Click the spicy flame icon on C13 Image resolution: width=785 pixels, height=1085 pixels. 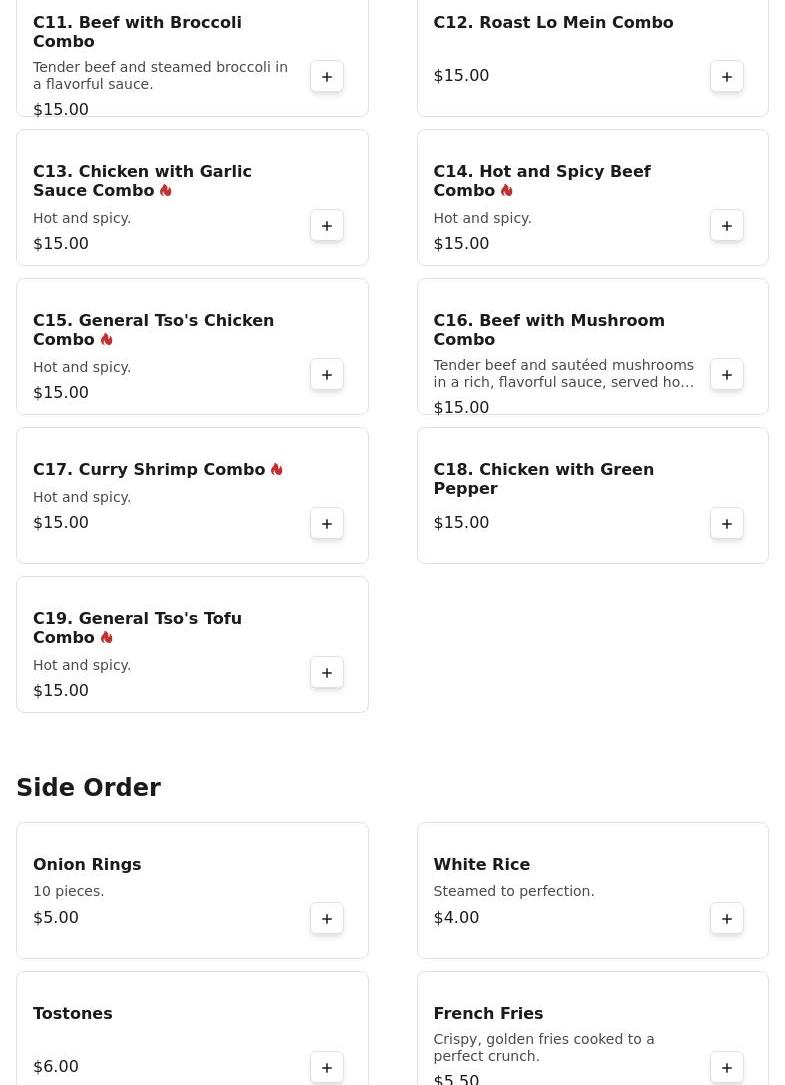[166, 191]
